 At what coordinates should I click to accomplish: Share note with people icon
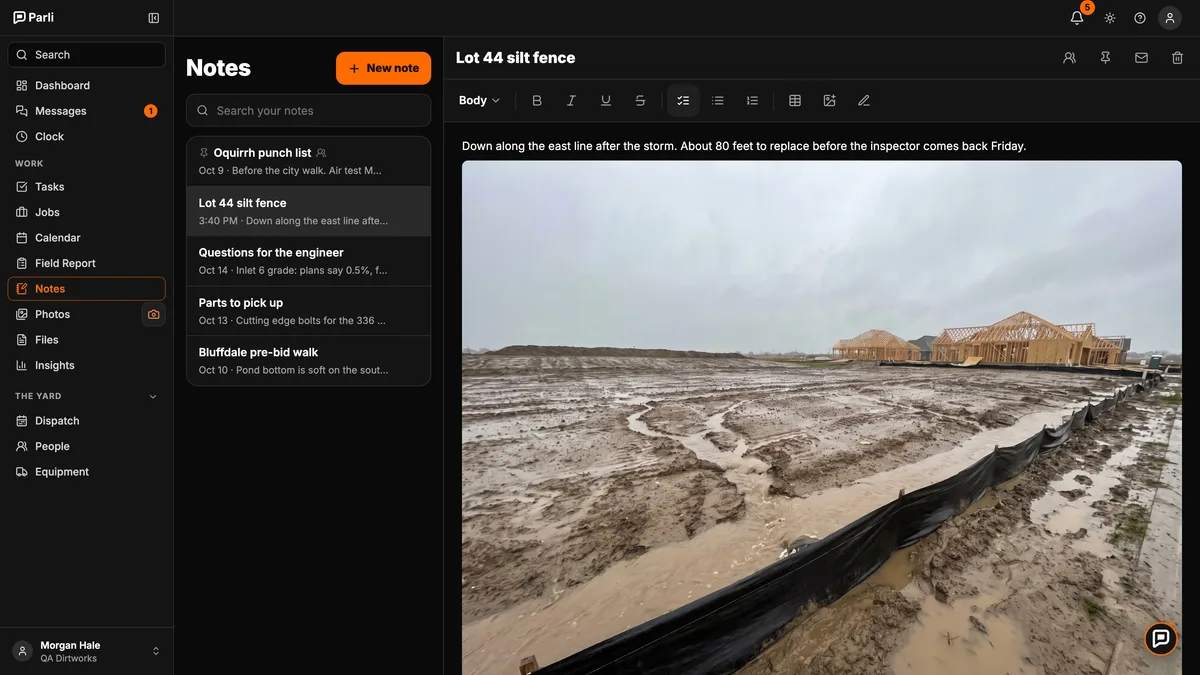click(x=1069, y=58)
